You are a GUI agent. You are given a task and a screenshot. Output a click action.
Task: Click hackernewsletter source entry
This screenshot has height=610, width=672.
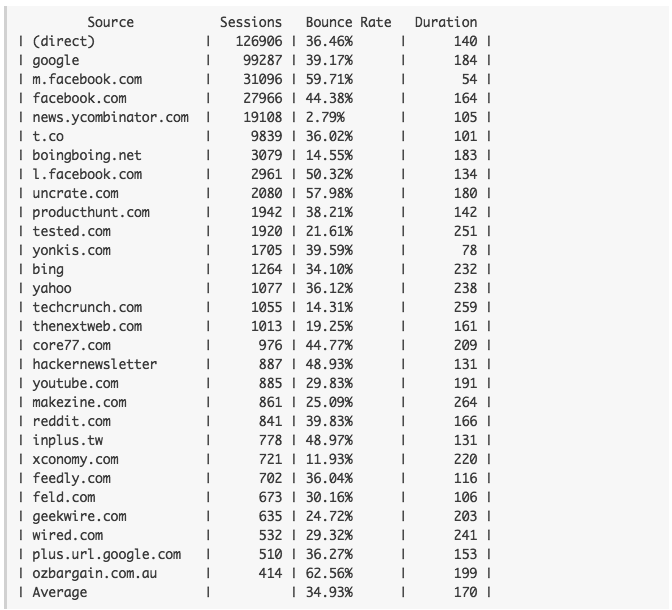pos(95,364)
